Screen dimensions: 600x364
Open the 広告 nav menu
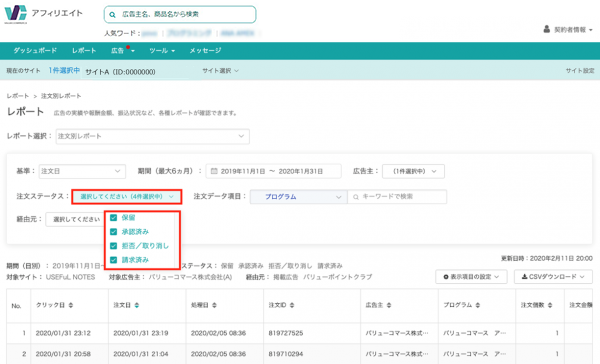[122, 51]
